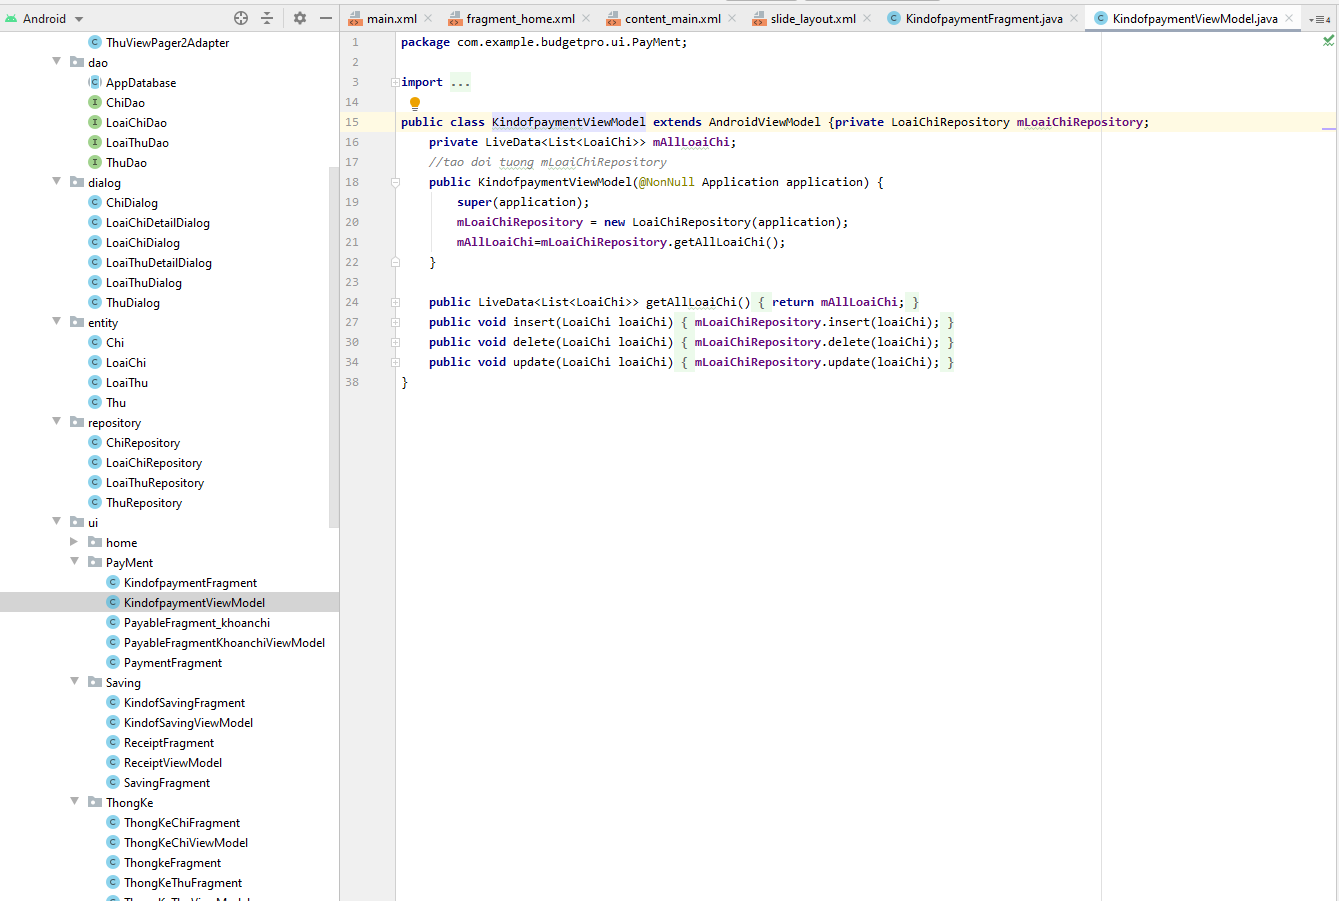Viewport: 1339px width, 901px height.
Task: Collapse the PayMent folder
Action: pos(75,562)
